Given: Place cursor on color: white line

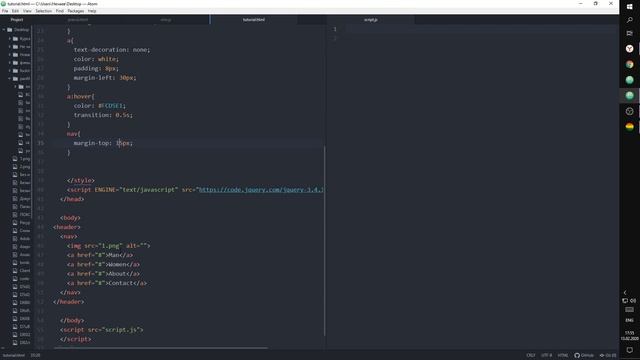Looking at the screenshot, I should [96, 59].
